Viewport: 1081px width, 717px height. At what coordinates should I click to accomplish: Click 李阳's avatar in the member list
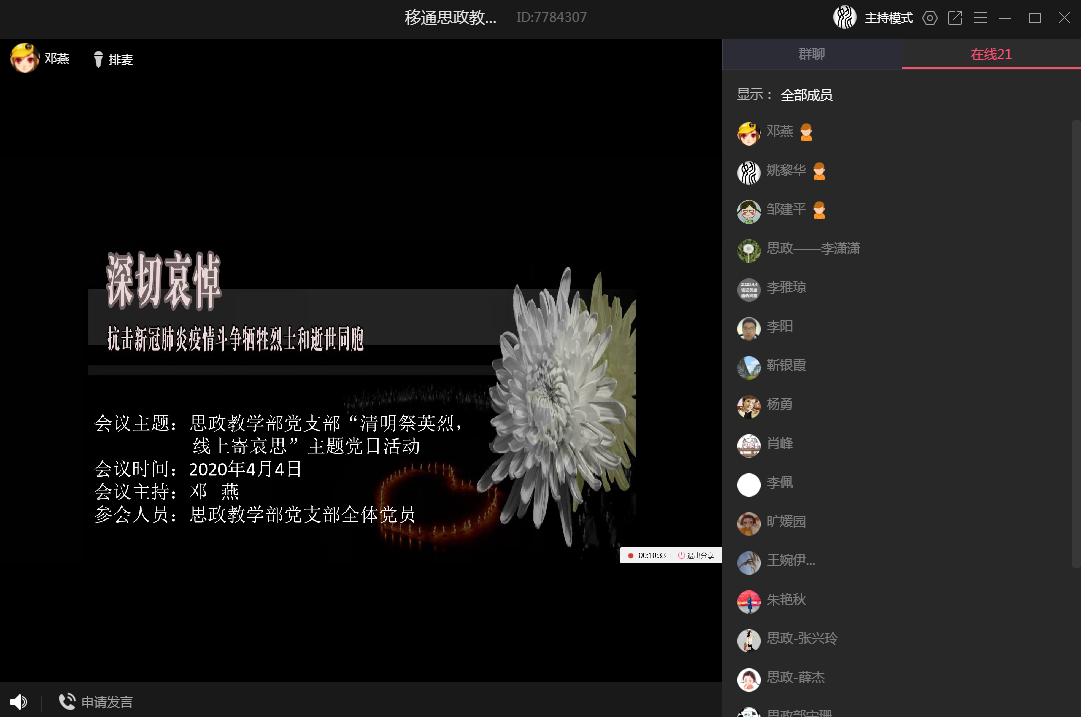coord(749,328)
